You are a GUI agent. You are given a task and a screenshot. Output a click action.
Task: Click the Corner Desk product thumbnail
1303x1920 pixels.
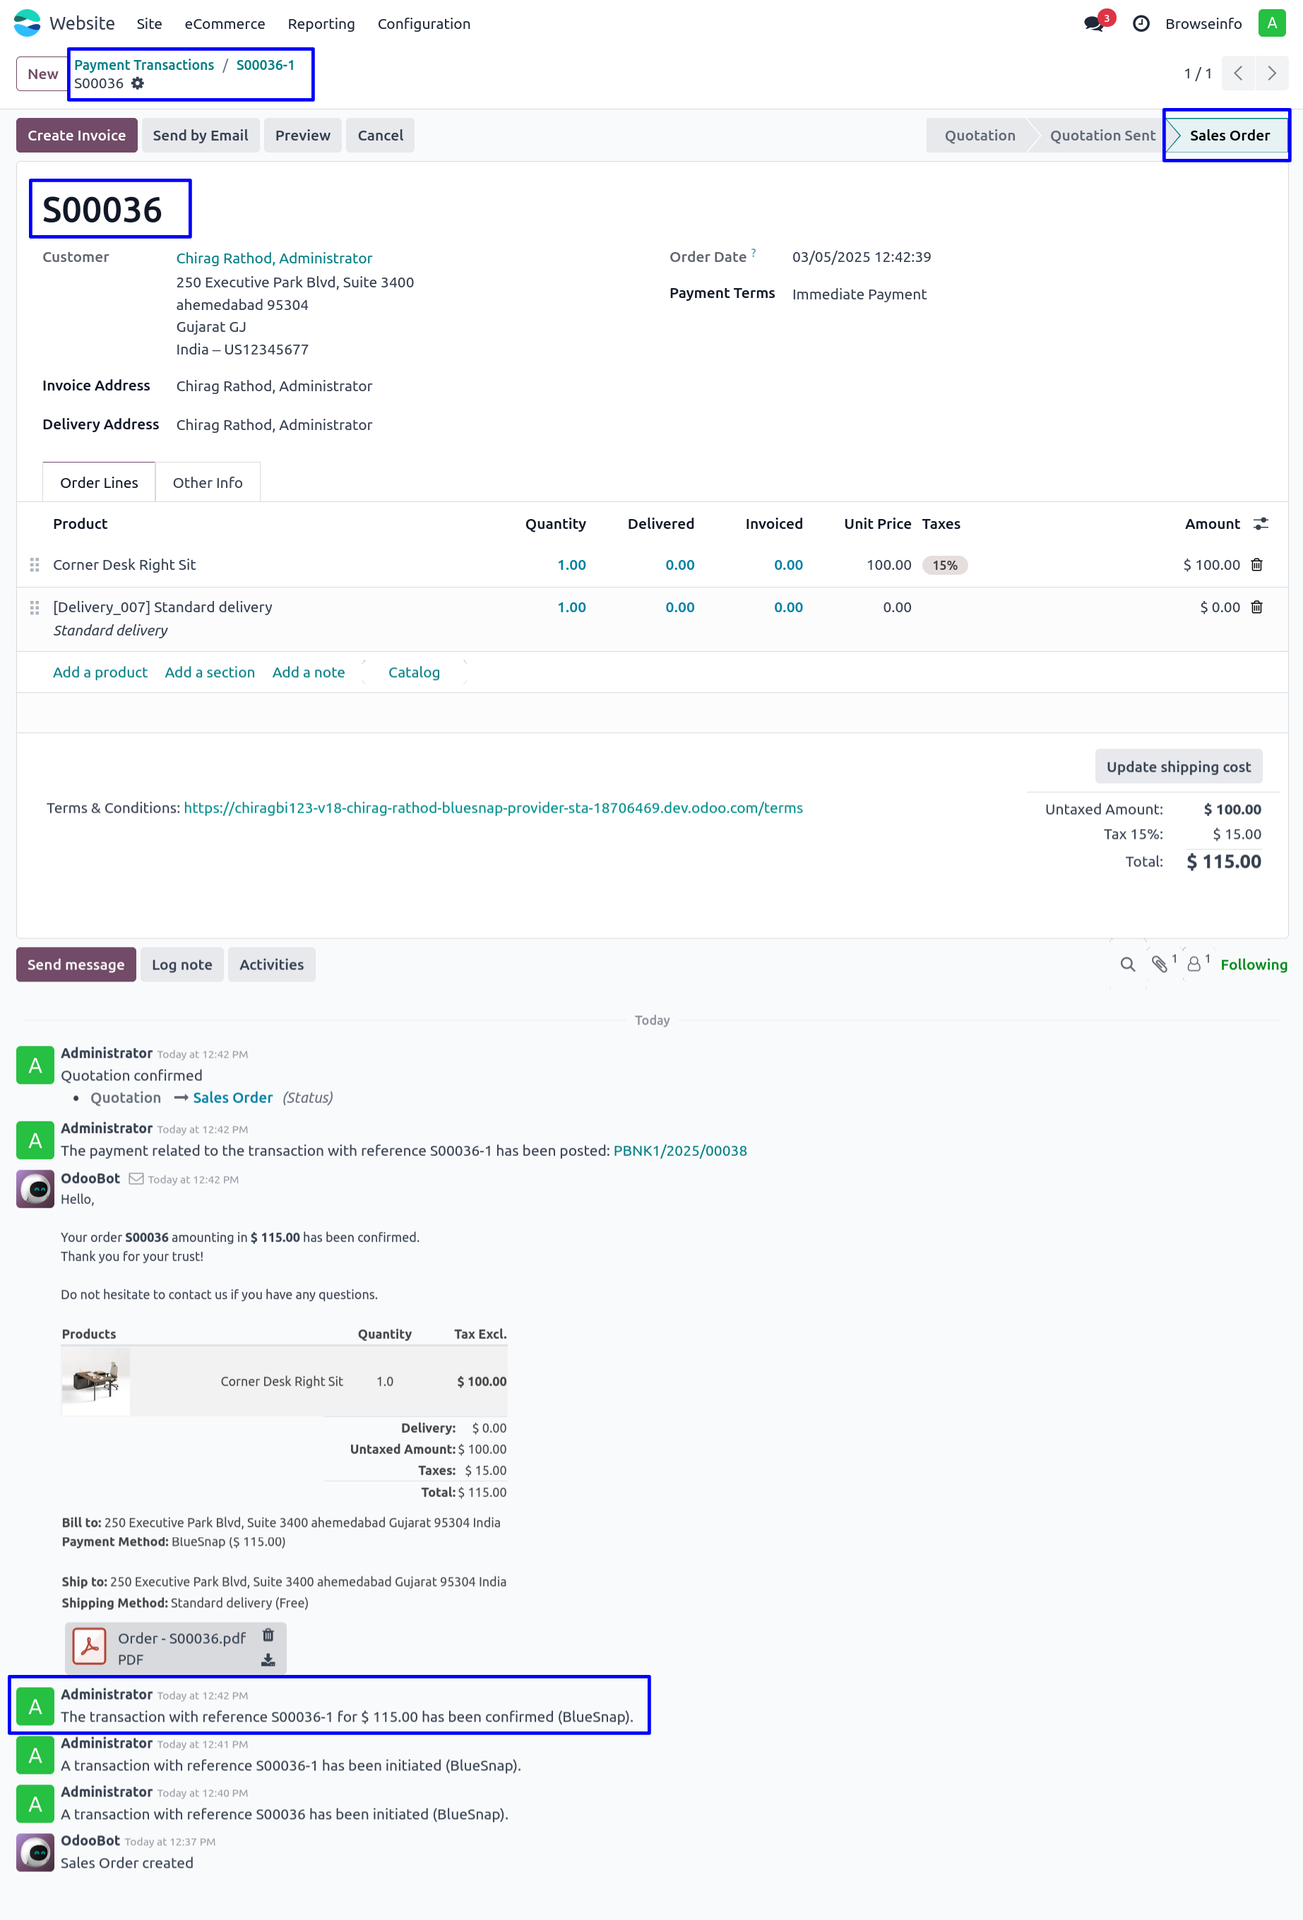pyautogui.click(x=96, y=1381)
